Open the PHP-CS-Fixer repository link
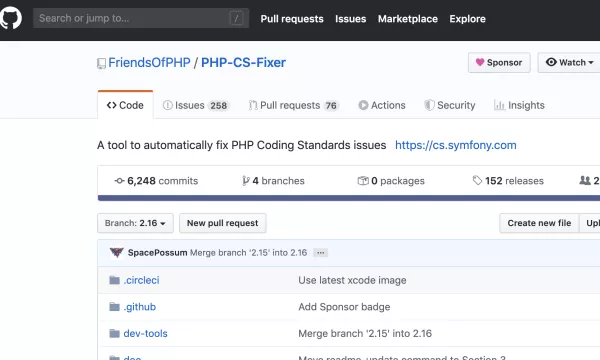Viewport: 600px width, 360px height. (x=243, y=62)
